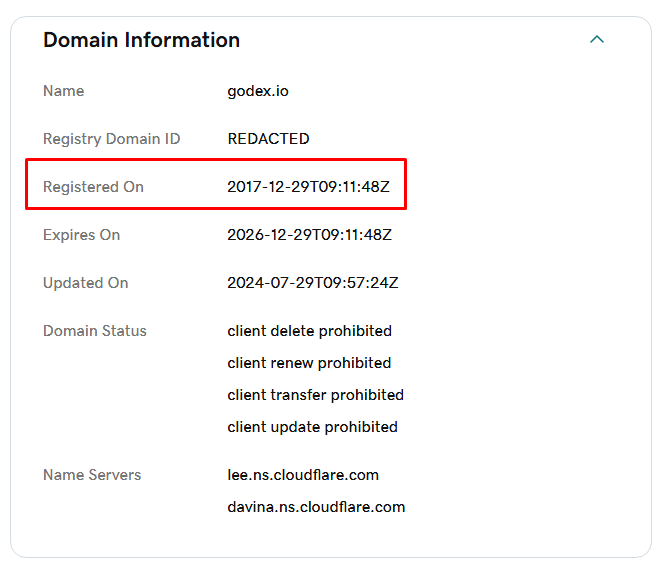Image resolution: width=660 pixels, height=564 pixels.
Task: Click the Name Servers label
Action: (x=92, y=475)
